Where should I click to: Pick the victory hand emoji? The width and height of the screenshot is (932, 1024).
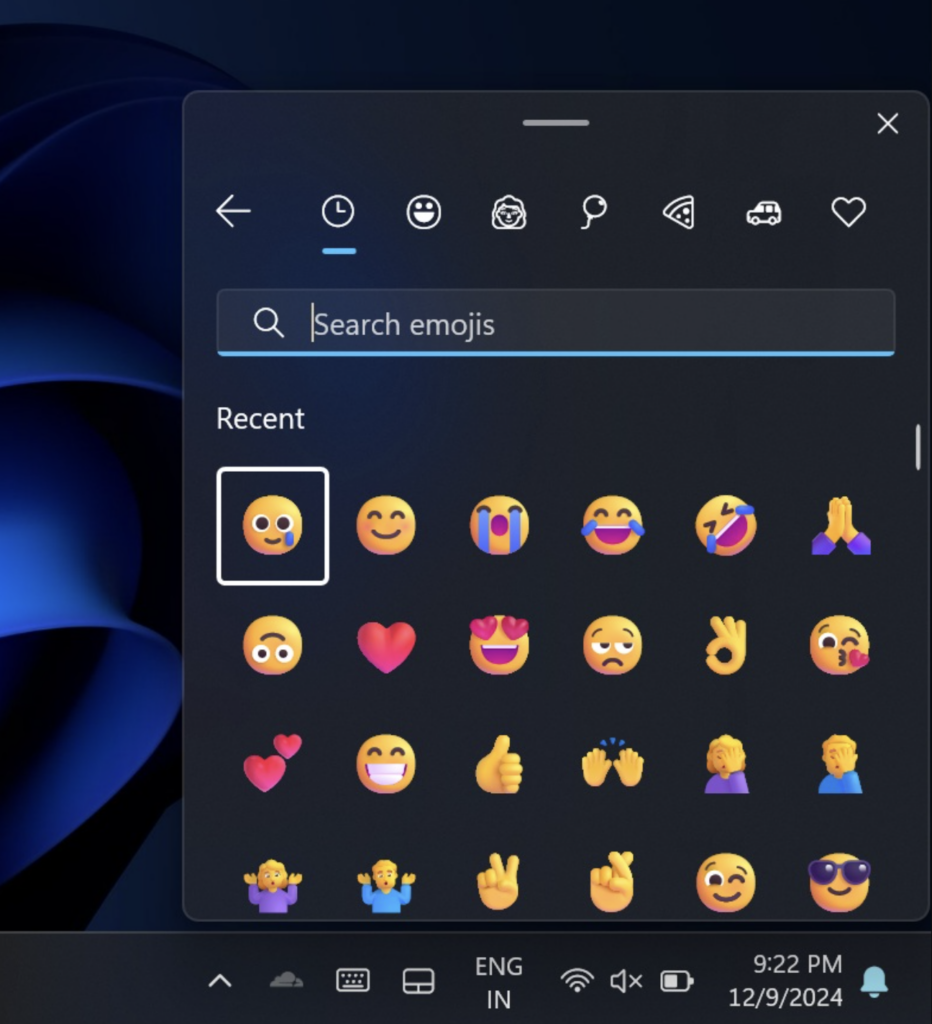499,882
